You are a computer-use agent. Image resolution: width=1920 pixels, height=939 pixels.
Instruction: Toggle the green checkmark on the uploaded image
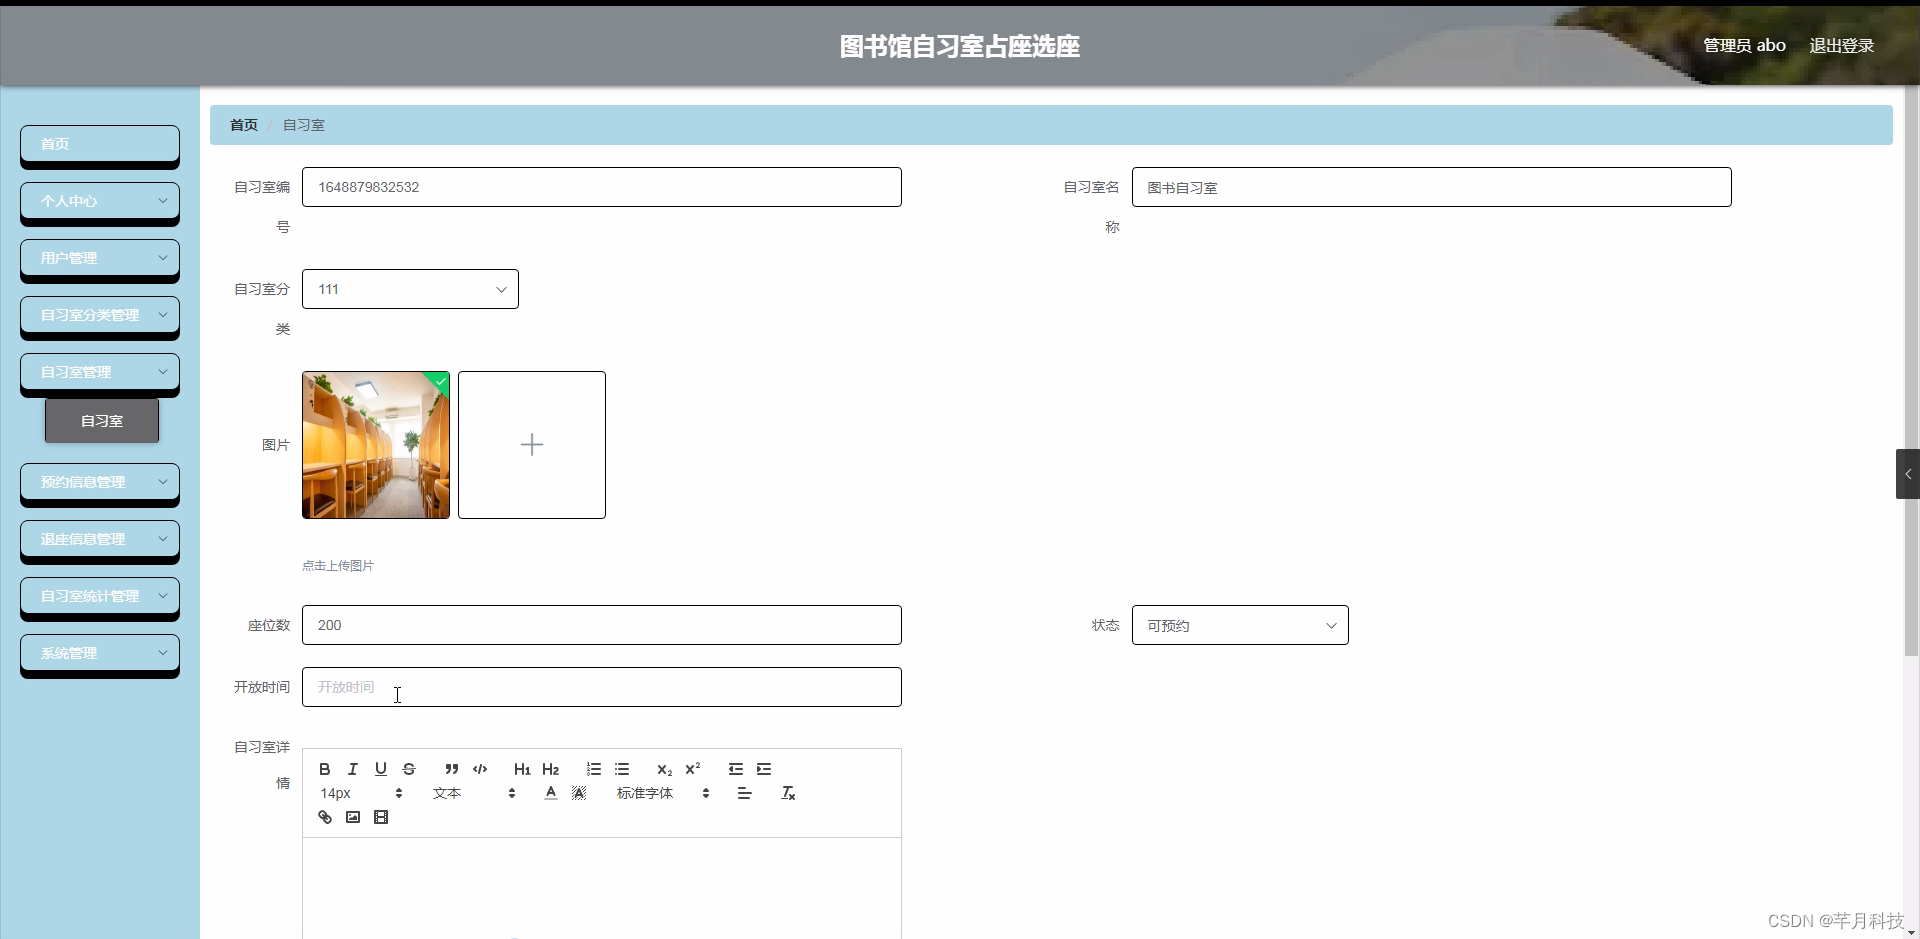click(x=440, y=382)
